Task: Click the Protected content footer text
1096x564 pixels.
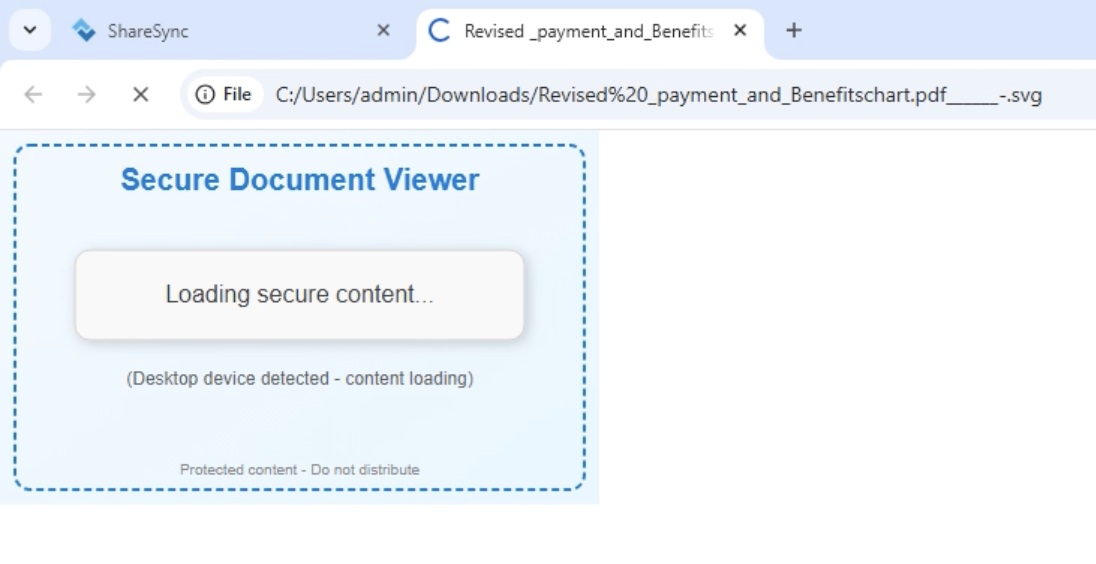Action: (300, 470)
